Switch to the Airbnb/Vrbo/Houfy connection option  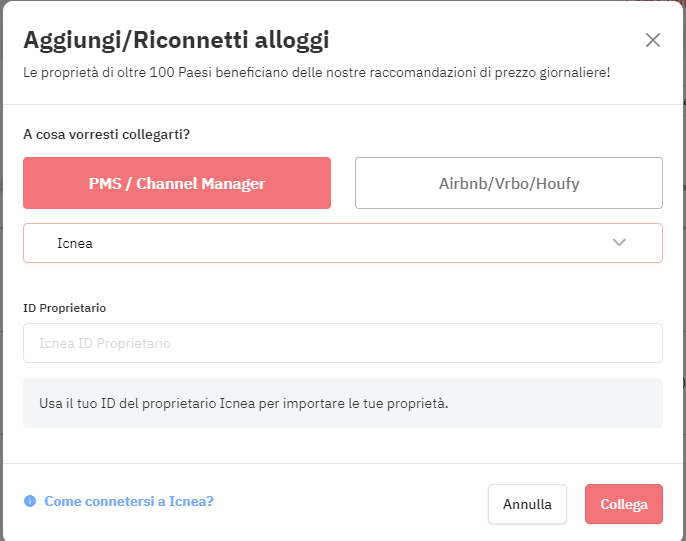tap(509, 183)
